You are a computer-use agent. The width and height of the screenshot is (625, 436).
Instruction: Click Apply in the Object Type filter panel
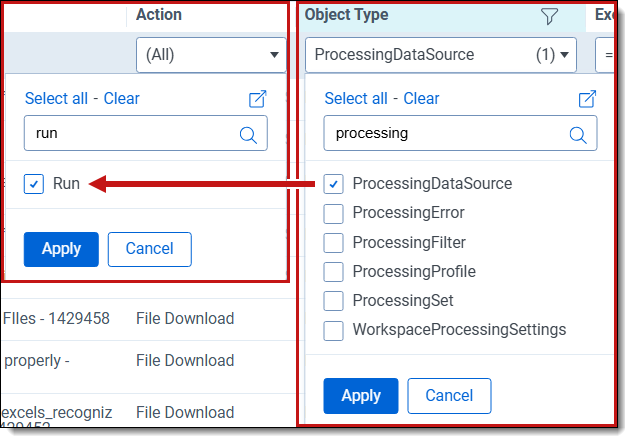coord(360,396)
